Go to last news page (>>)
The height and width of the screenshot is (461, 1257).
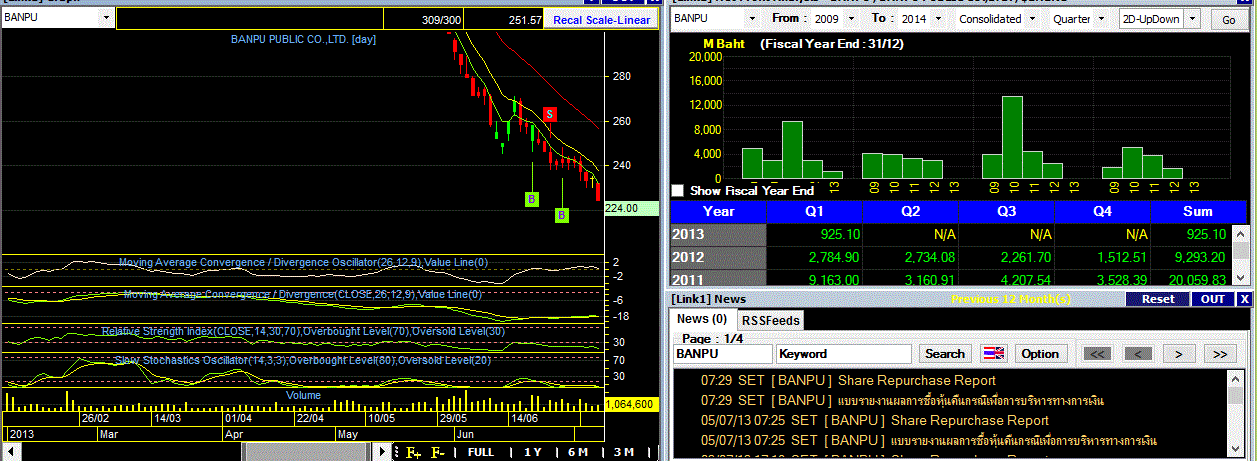(1220, 354)
